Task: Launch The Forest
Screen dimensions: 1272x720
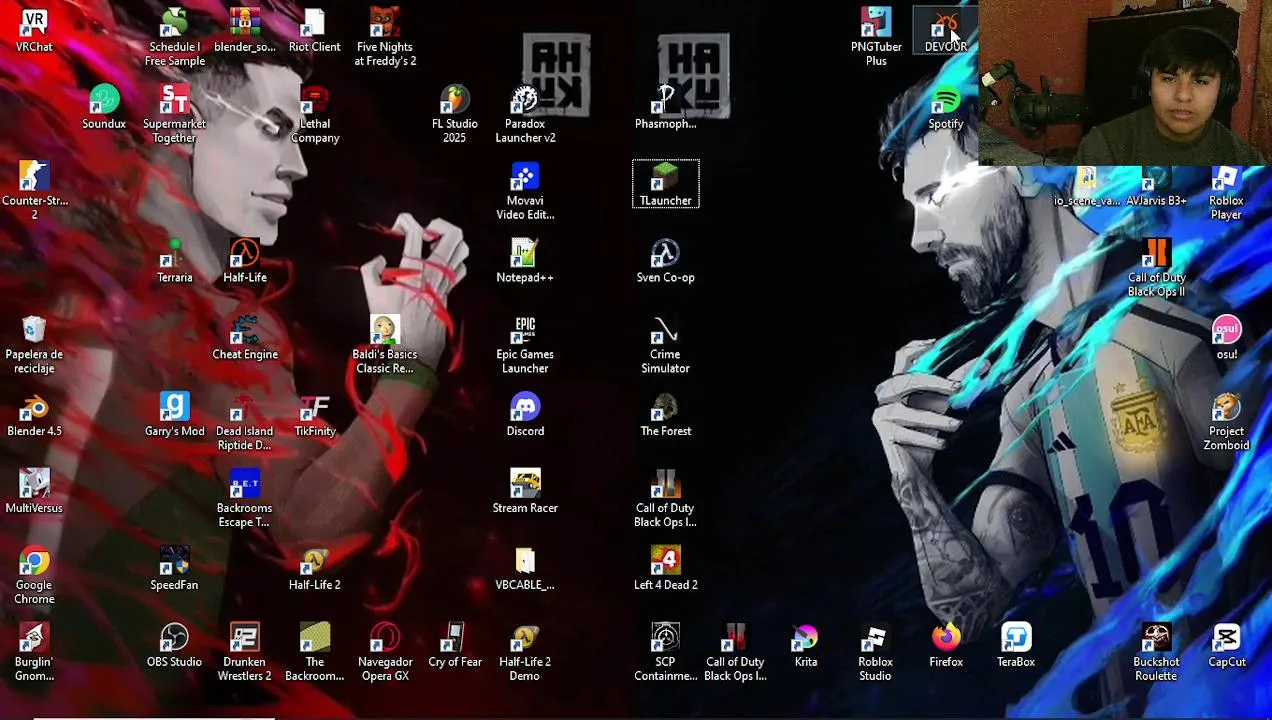Action: pyautogui.click(x=666, y=415)
